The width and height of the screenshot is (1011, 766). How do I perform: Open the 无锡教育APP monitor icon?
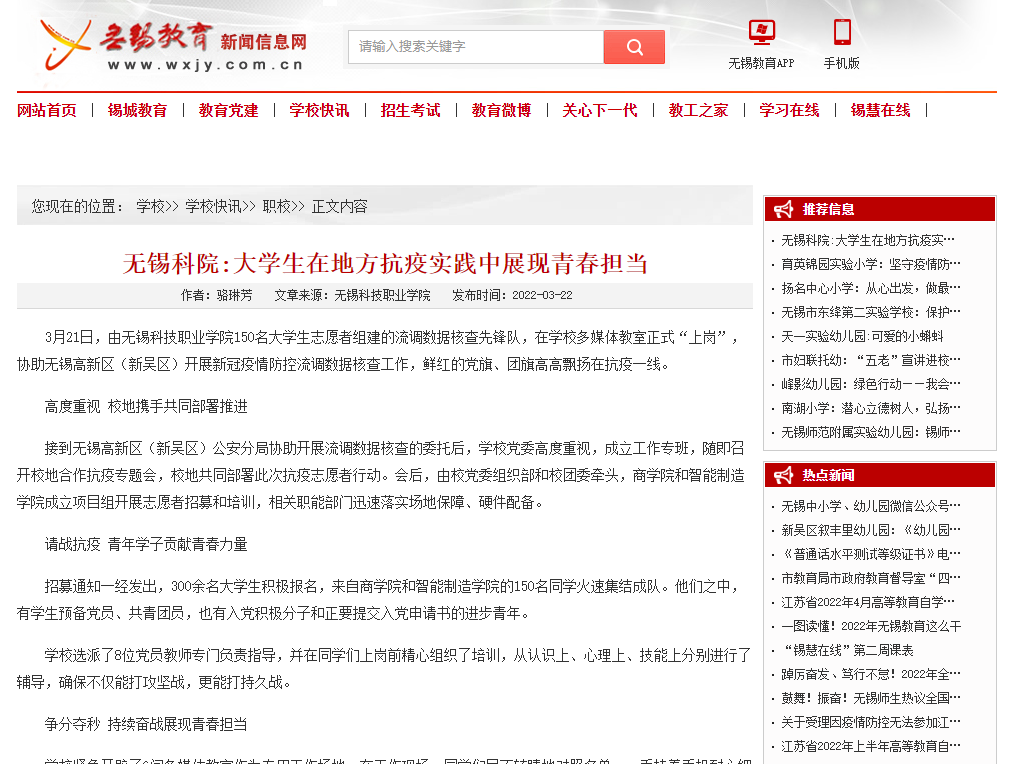[761, 32]
